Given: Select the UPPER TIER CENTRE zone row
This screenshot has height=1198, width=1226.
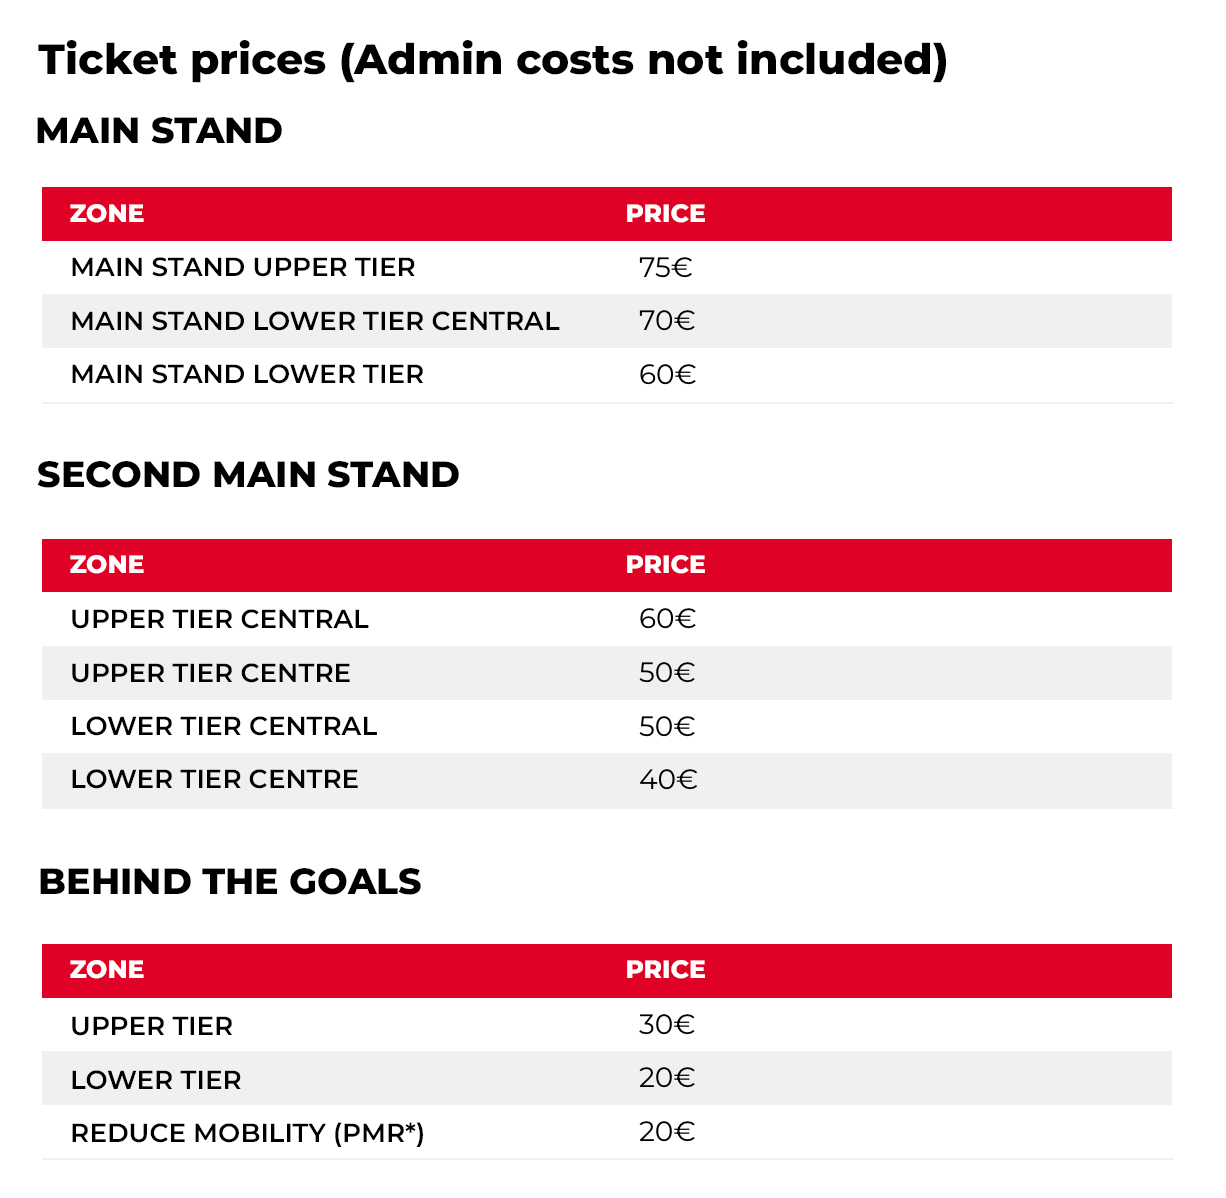Looking at the screenshot, I should pos(211,673).
